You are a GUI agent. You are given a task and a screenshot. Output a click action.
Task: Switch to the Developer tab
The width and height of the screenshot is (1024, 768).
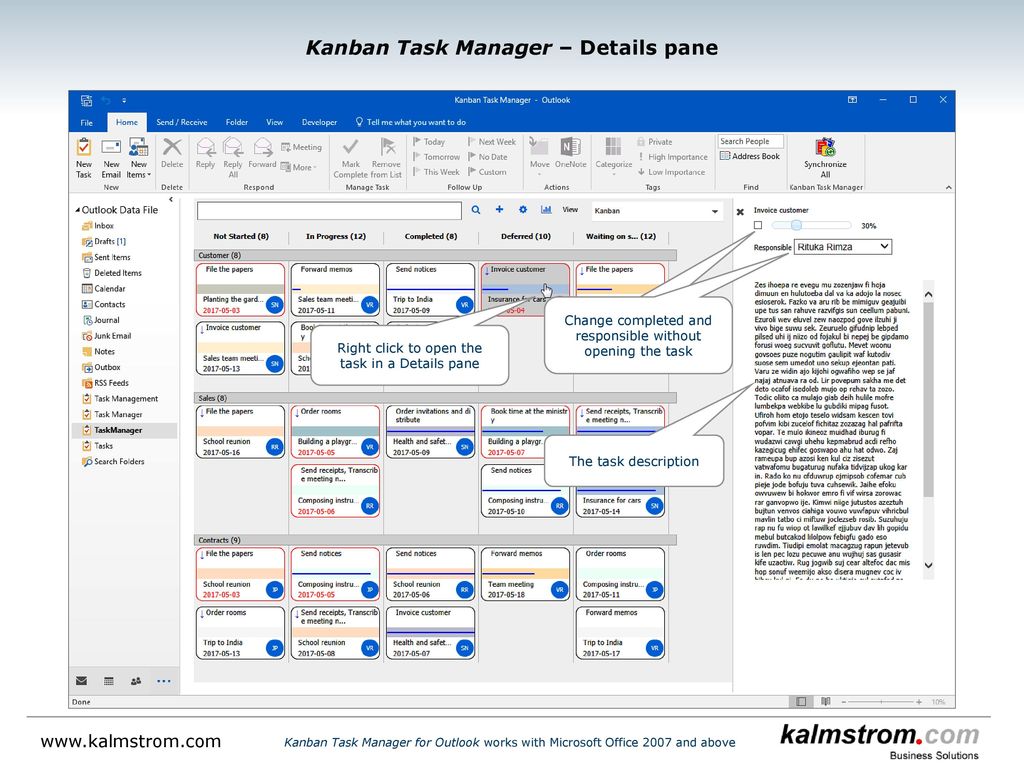pos(319,122)
